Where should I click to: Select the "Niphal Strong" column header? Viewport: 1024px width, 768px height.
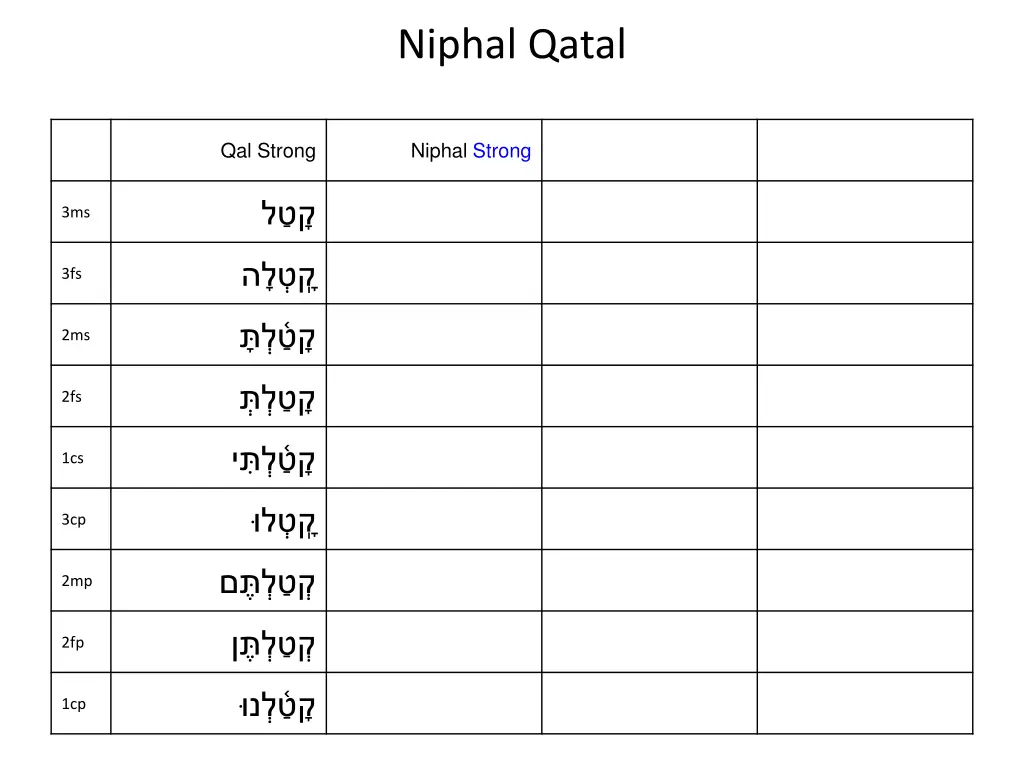(470, 151)
